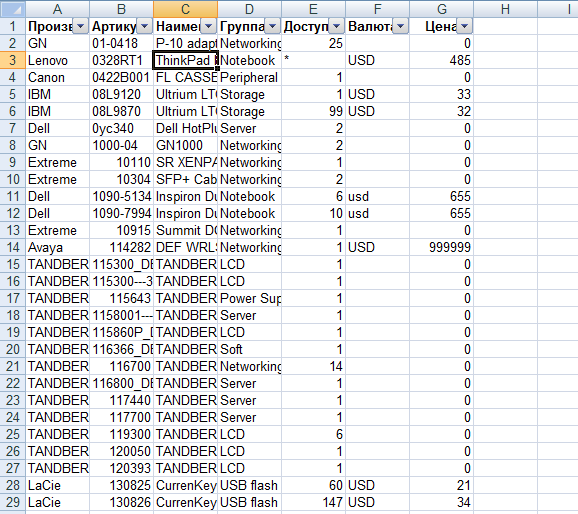Select column G header
The height and width of the screenshot is (514, 578).
[x=442, y=9]
